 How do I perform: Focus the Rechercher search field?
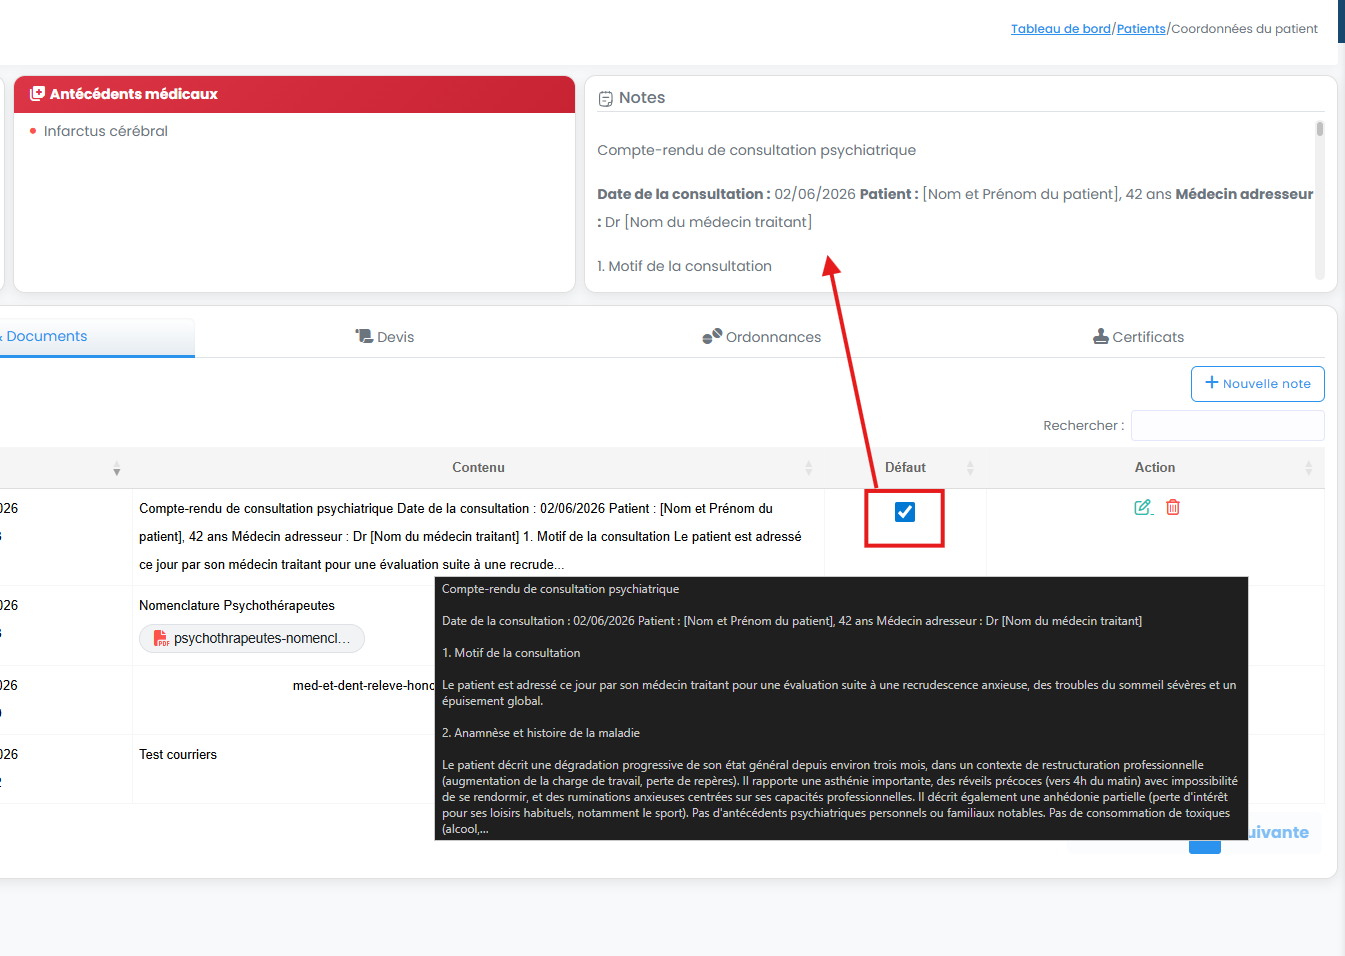[x=1228, y=425]
